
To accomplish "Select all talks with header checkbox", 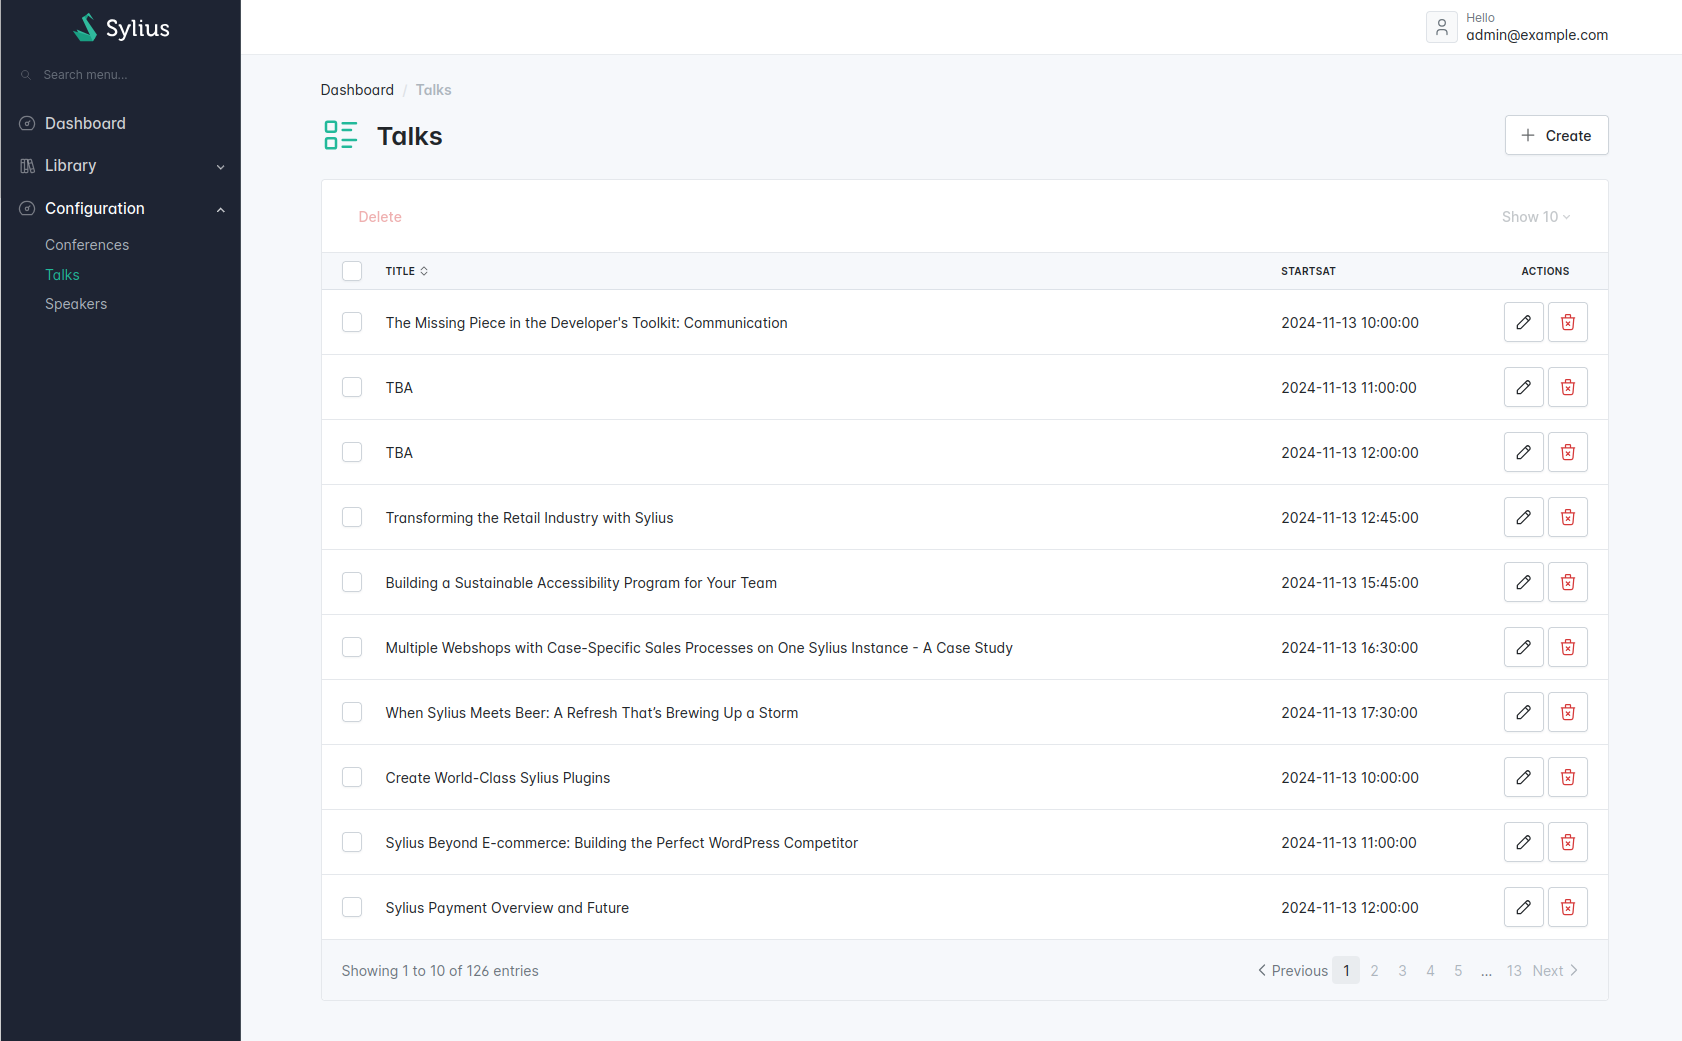I will (352, 271).
